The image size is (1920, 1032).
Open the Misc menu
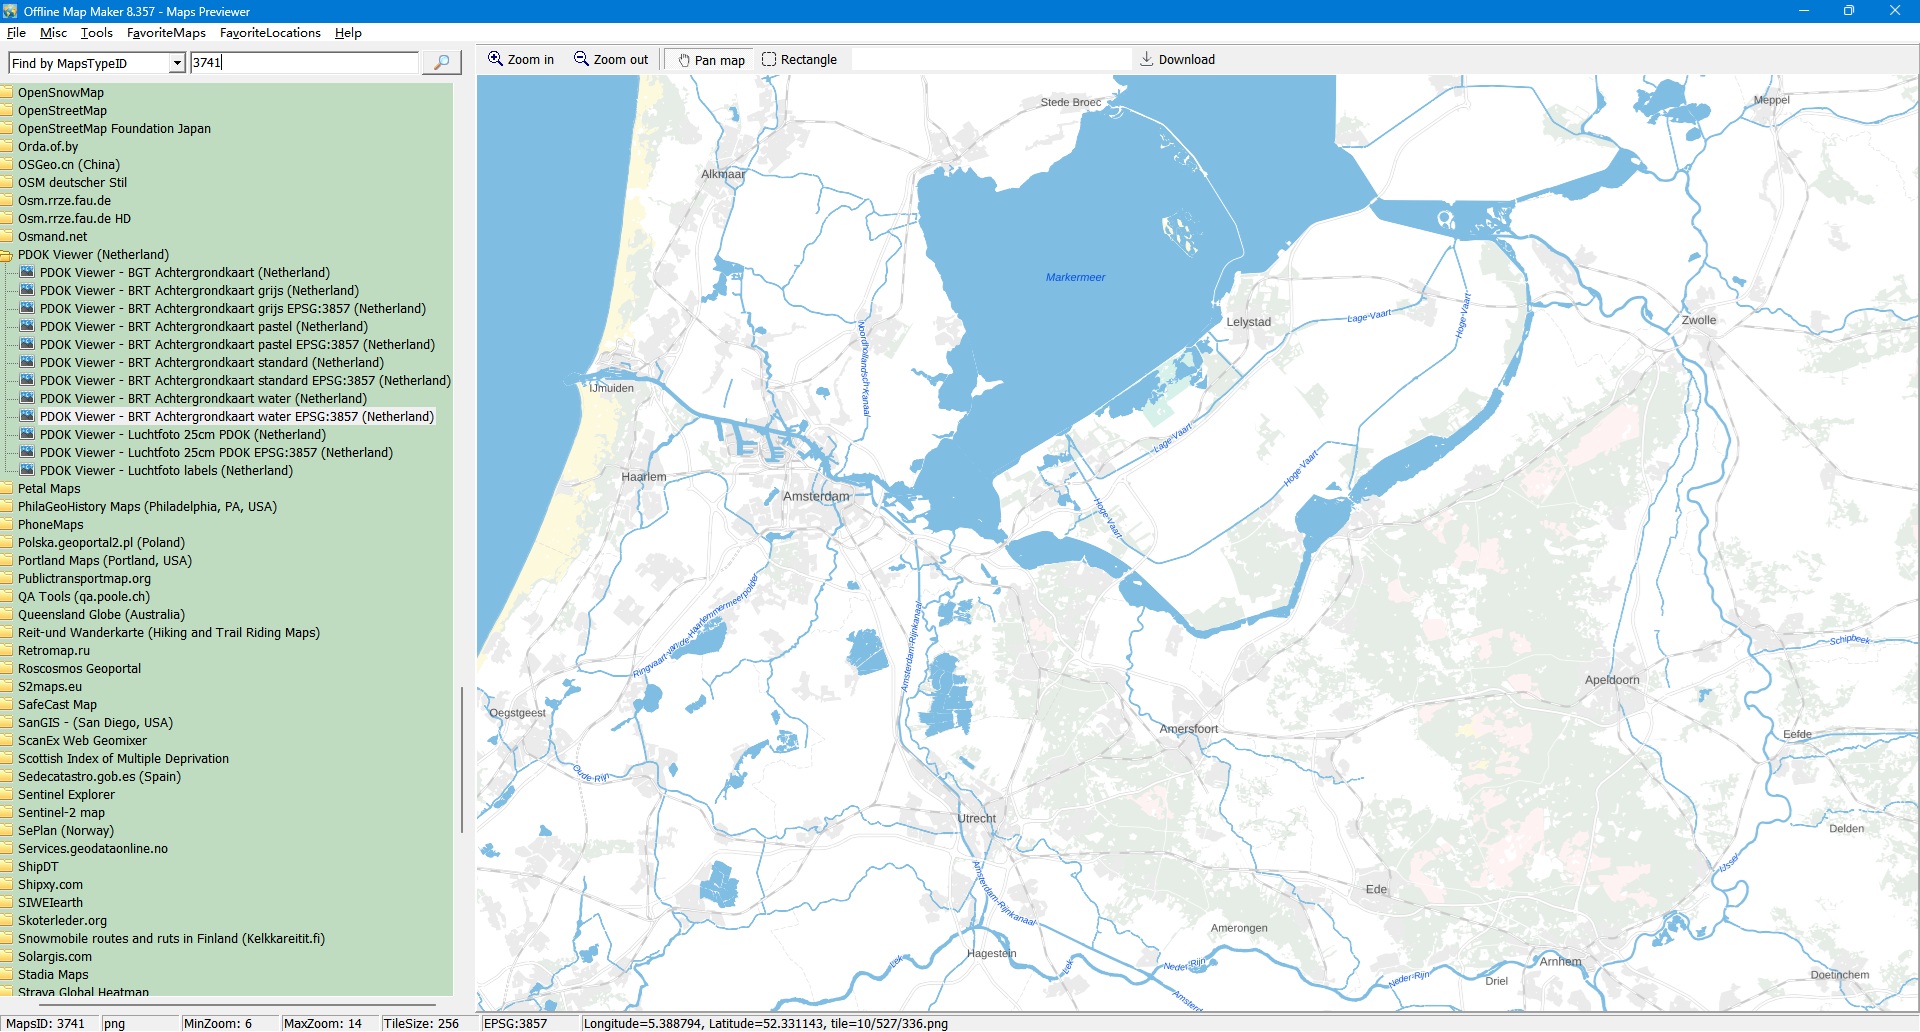point(53,33)
